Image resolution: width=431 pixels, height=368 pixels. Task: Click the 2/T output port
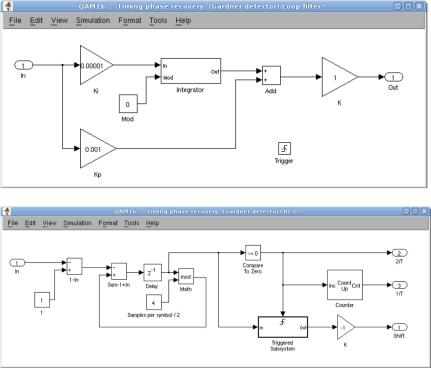tap(399, 253)
